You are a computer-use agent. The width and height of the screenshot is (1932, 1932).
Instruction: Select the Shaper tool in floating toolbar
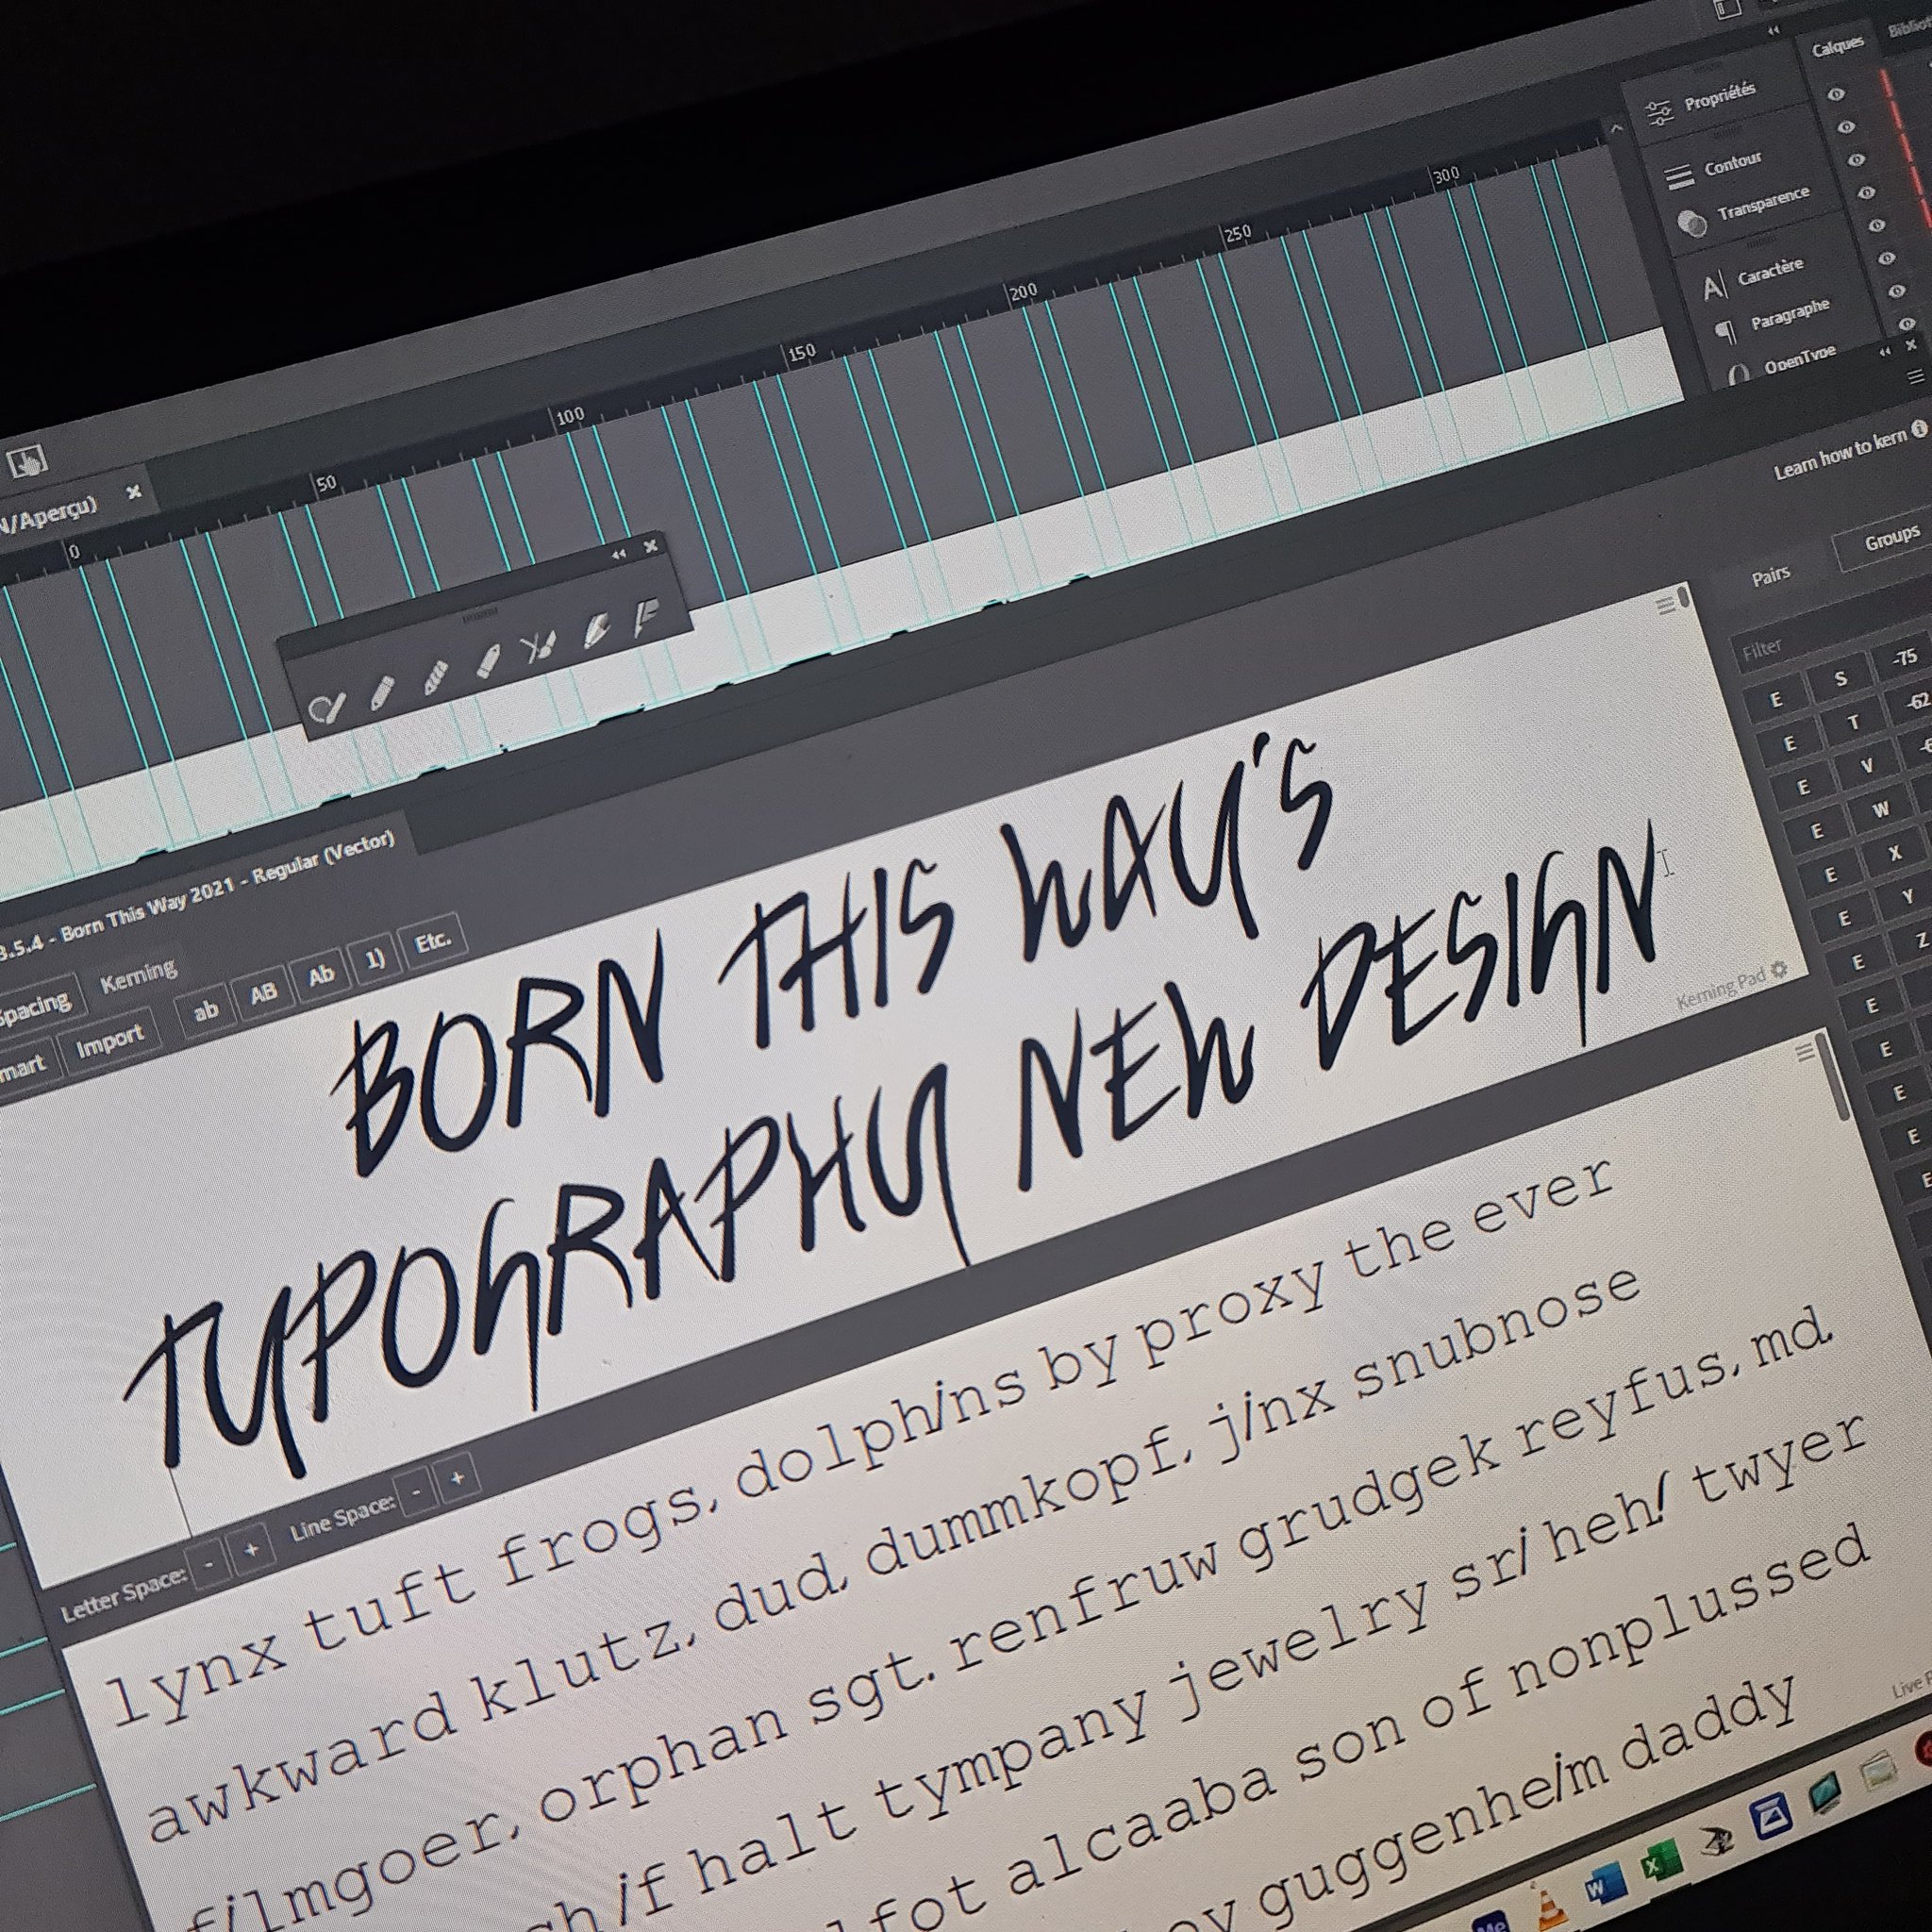(327, 708)
